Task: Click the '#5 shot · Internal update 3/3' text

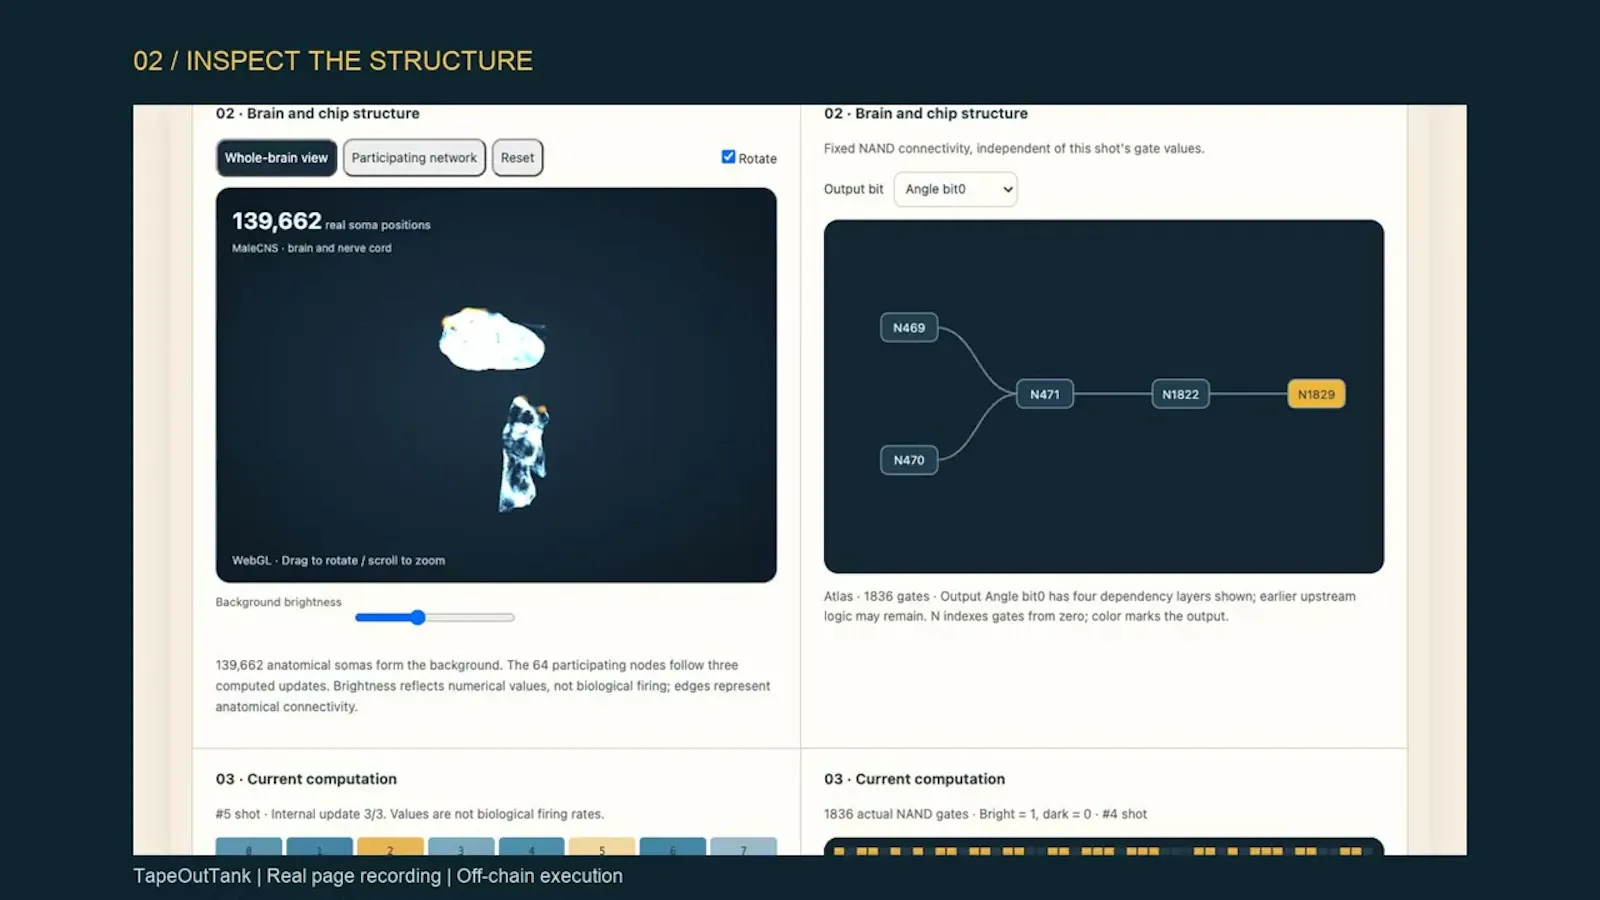Action: pos(410,814)
